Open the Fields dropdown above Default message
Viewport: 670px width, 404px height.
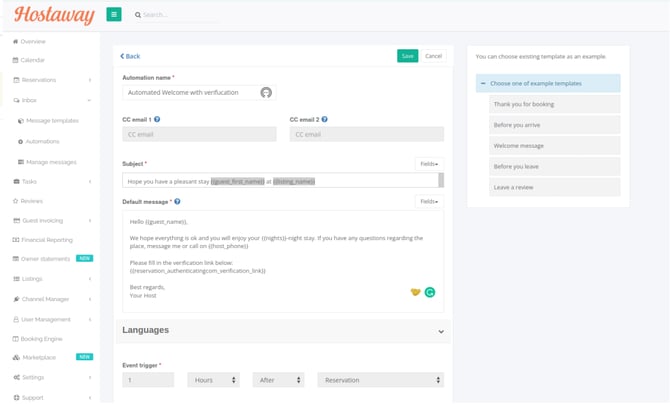[429, 201]
